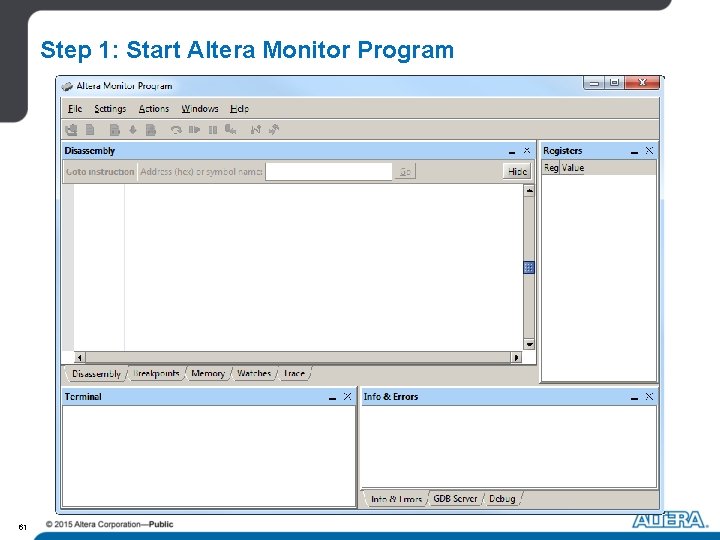Click the Go button
This screenshot has width=720, height=540.
point(405,172)
